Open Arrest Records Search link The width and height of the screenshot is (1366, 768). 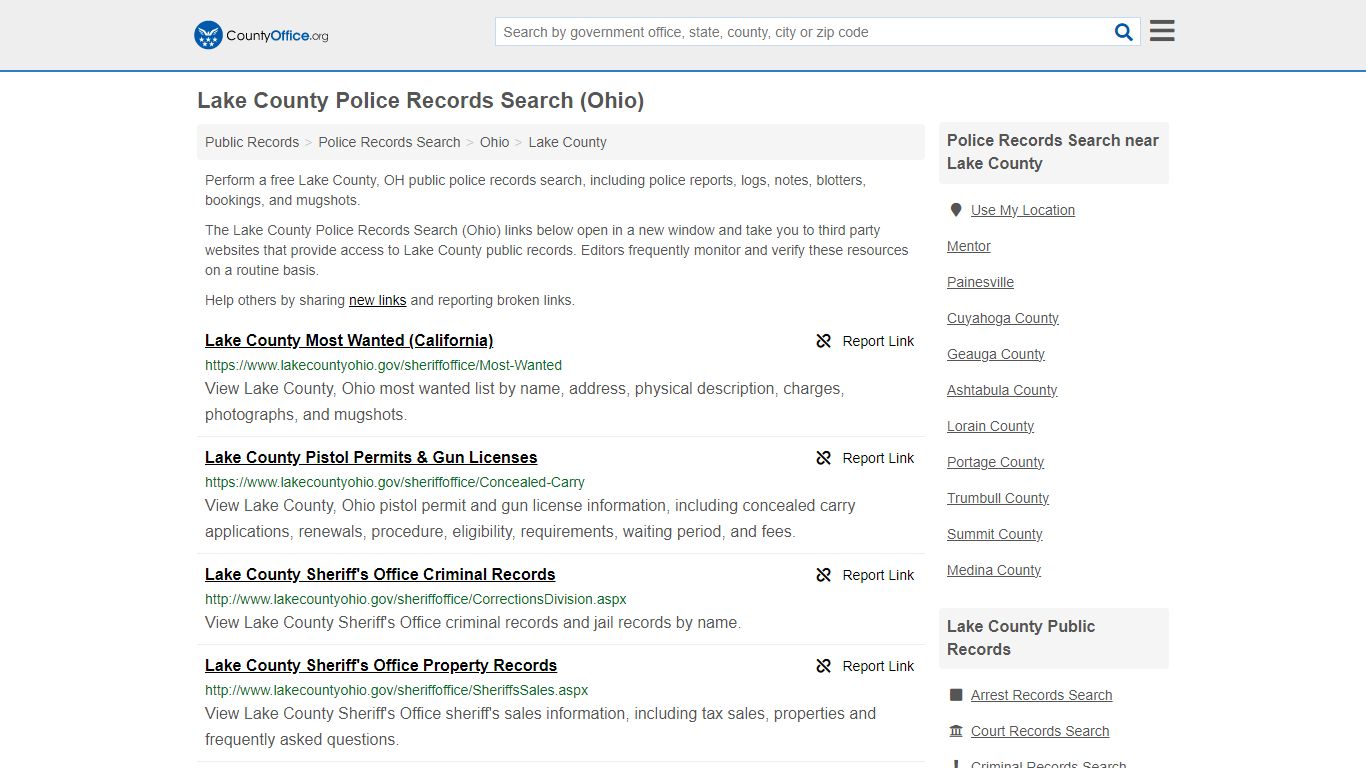(x=1041, y=695)
